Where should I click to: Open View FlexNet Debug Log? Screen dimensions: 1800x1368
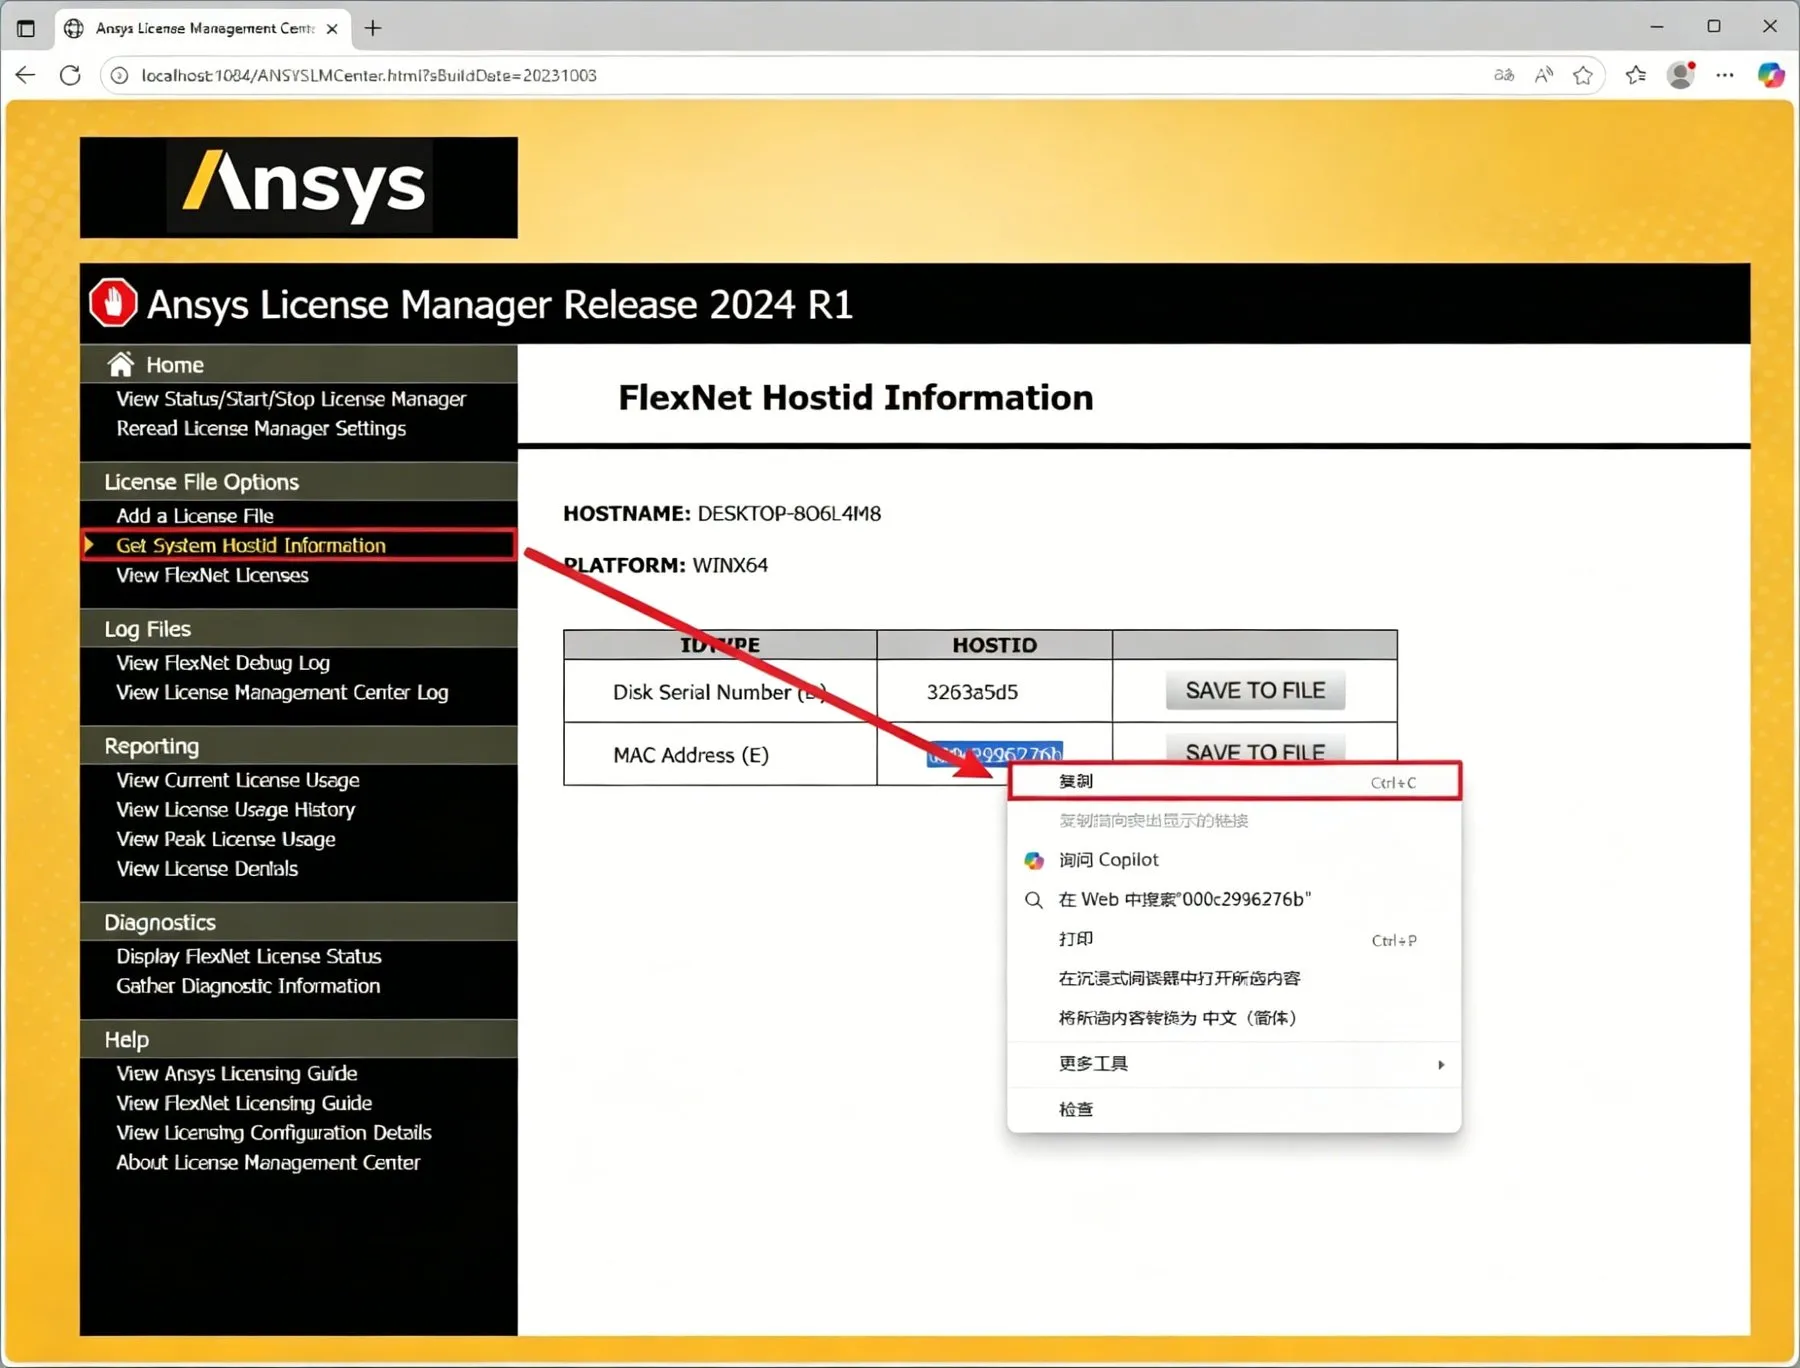223,663
